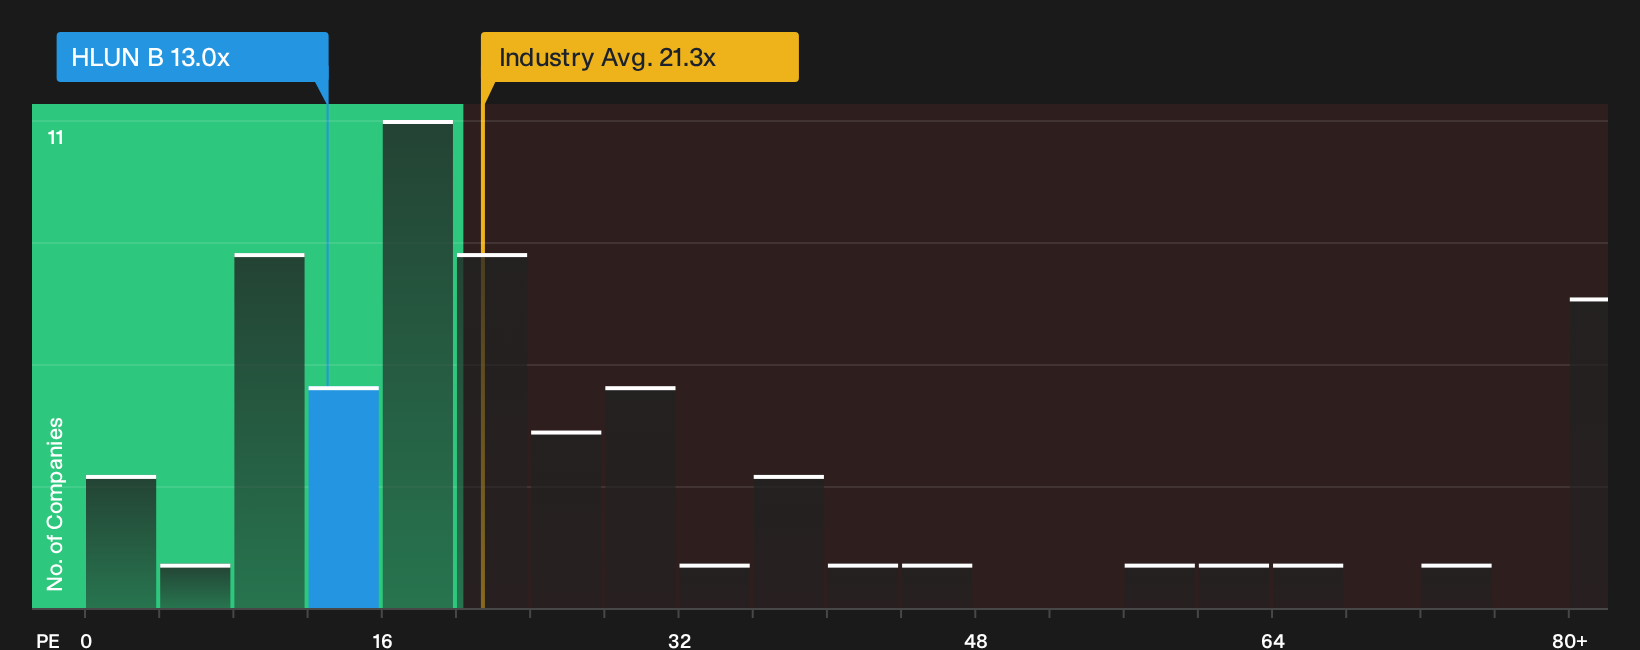
Task: Click the Industry Avg. 21.3x label
Action: point(640,57)
